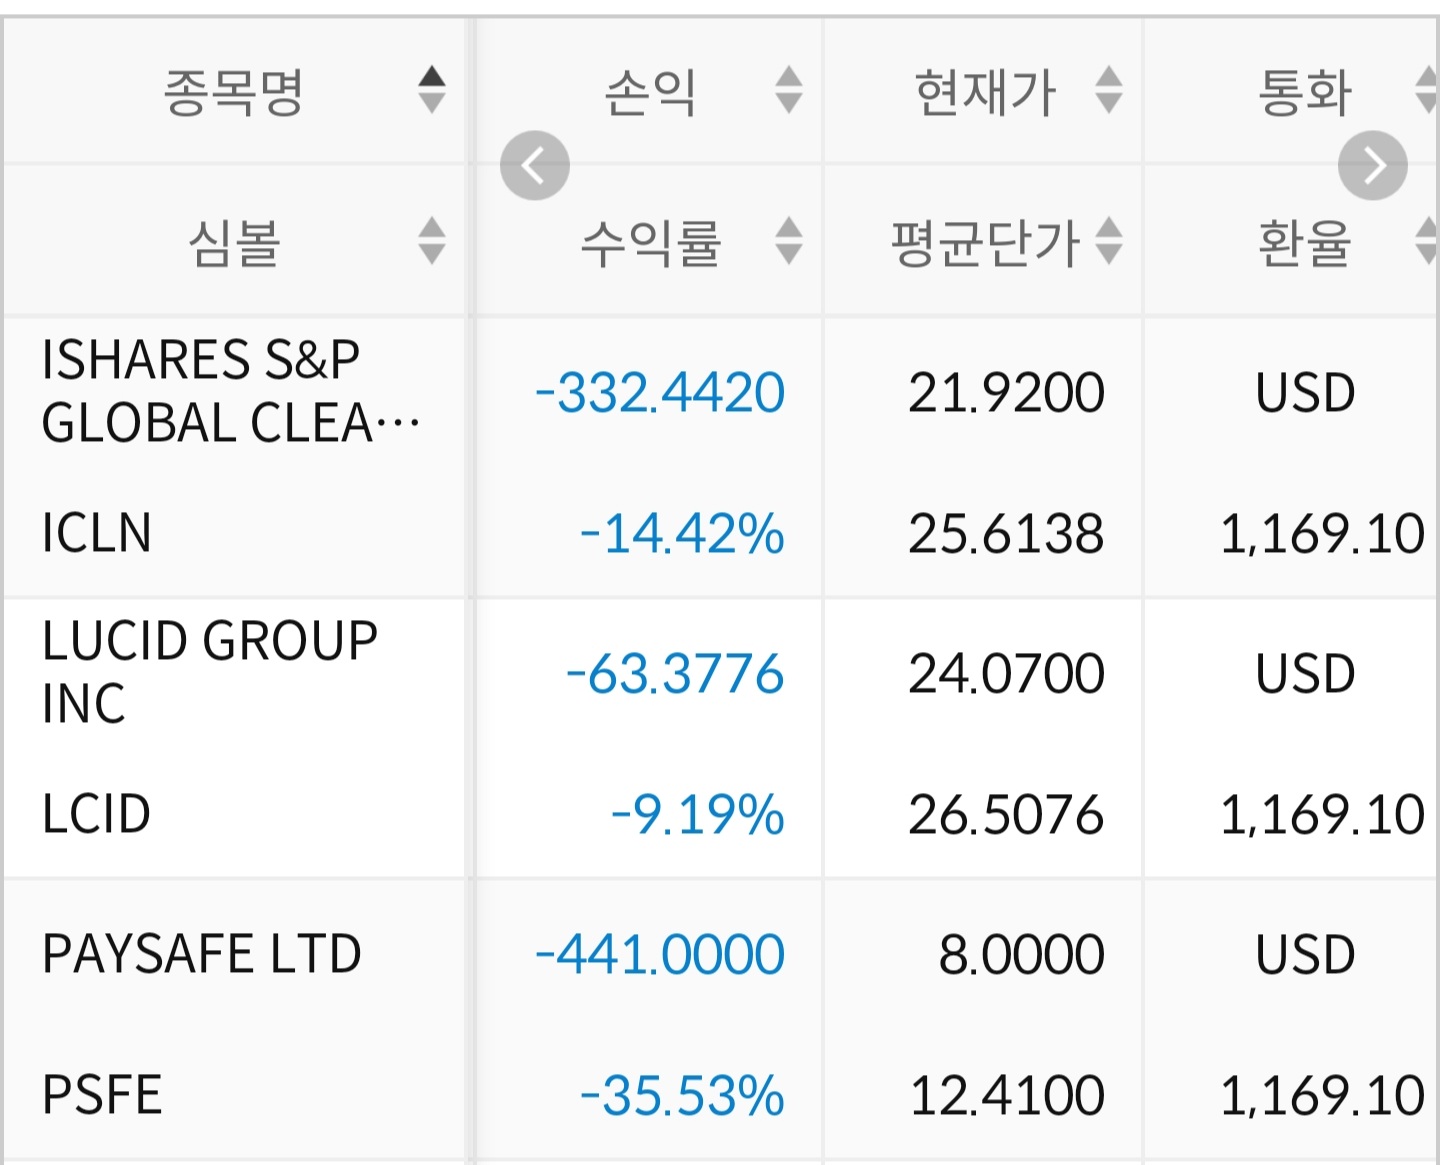Sort by 현재가 column sort arrows

pos(1108,90)
